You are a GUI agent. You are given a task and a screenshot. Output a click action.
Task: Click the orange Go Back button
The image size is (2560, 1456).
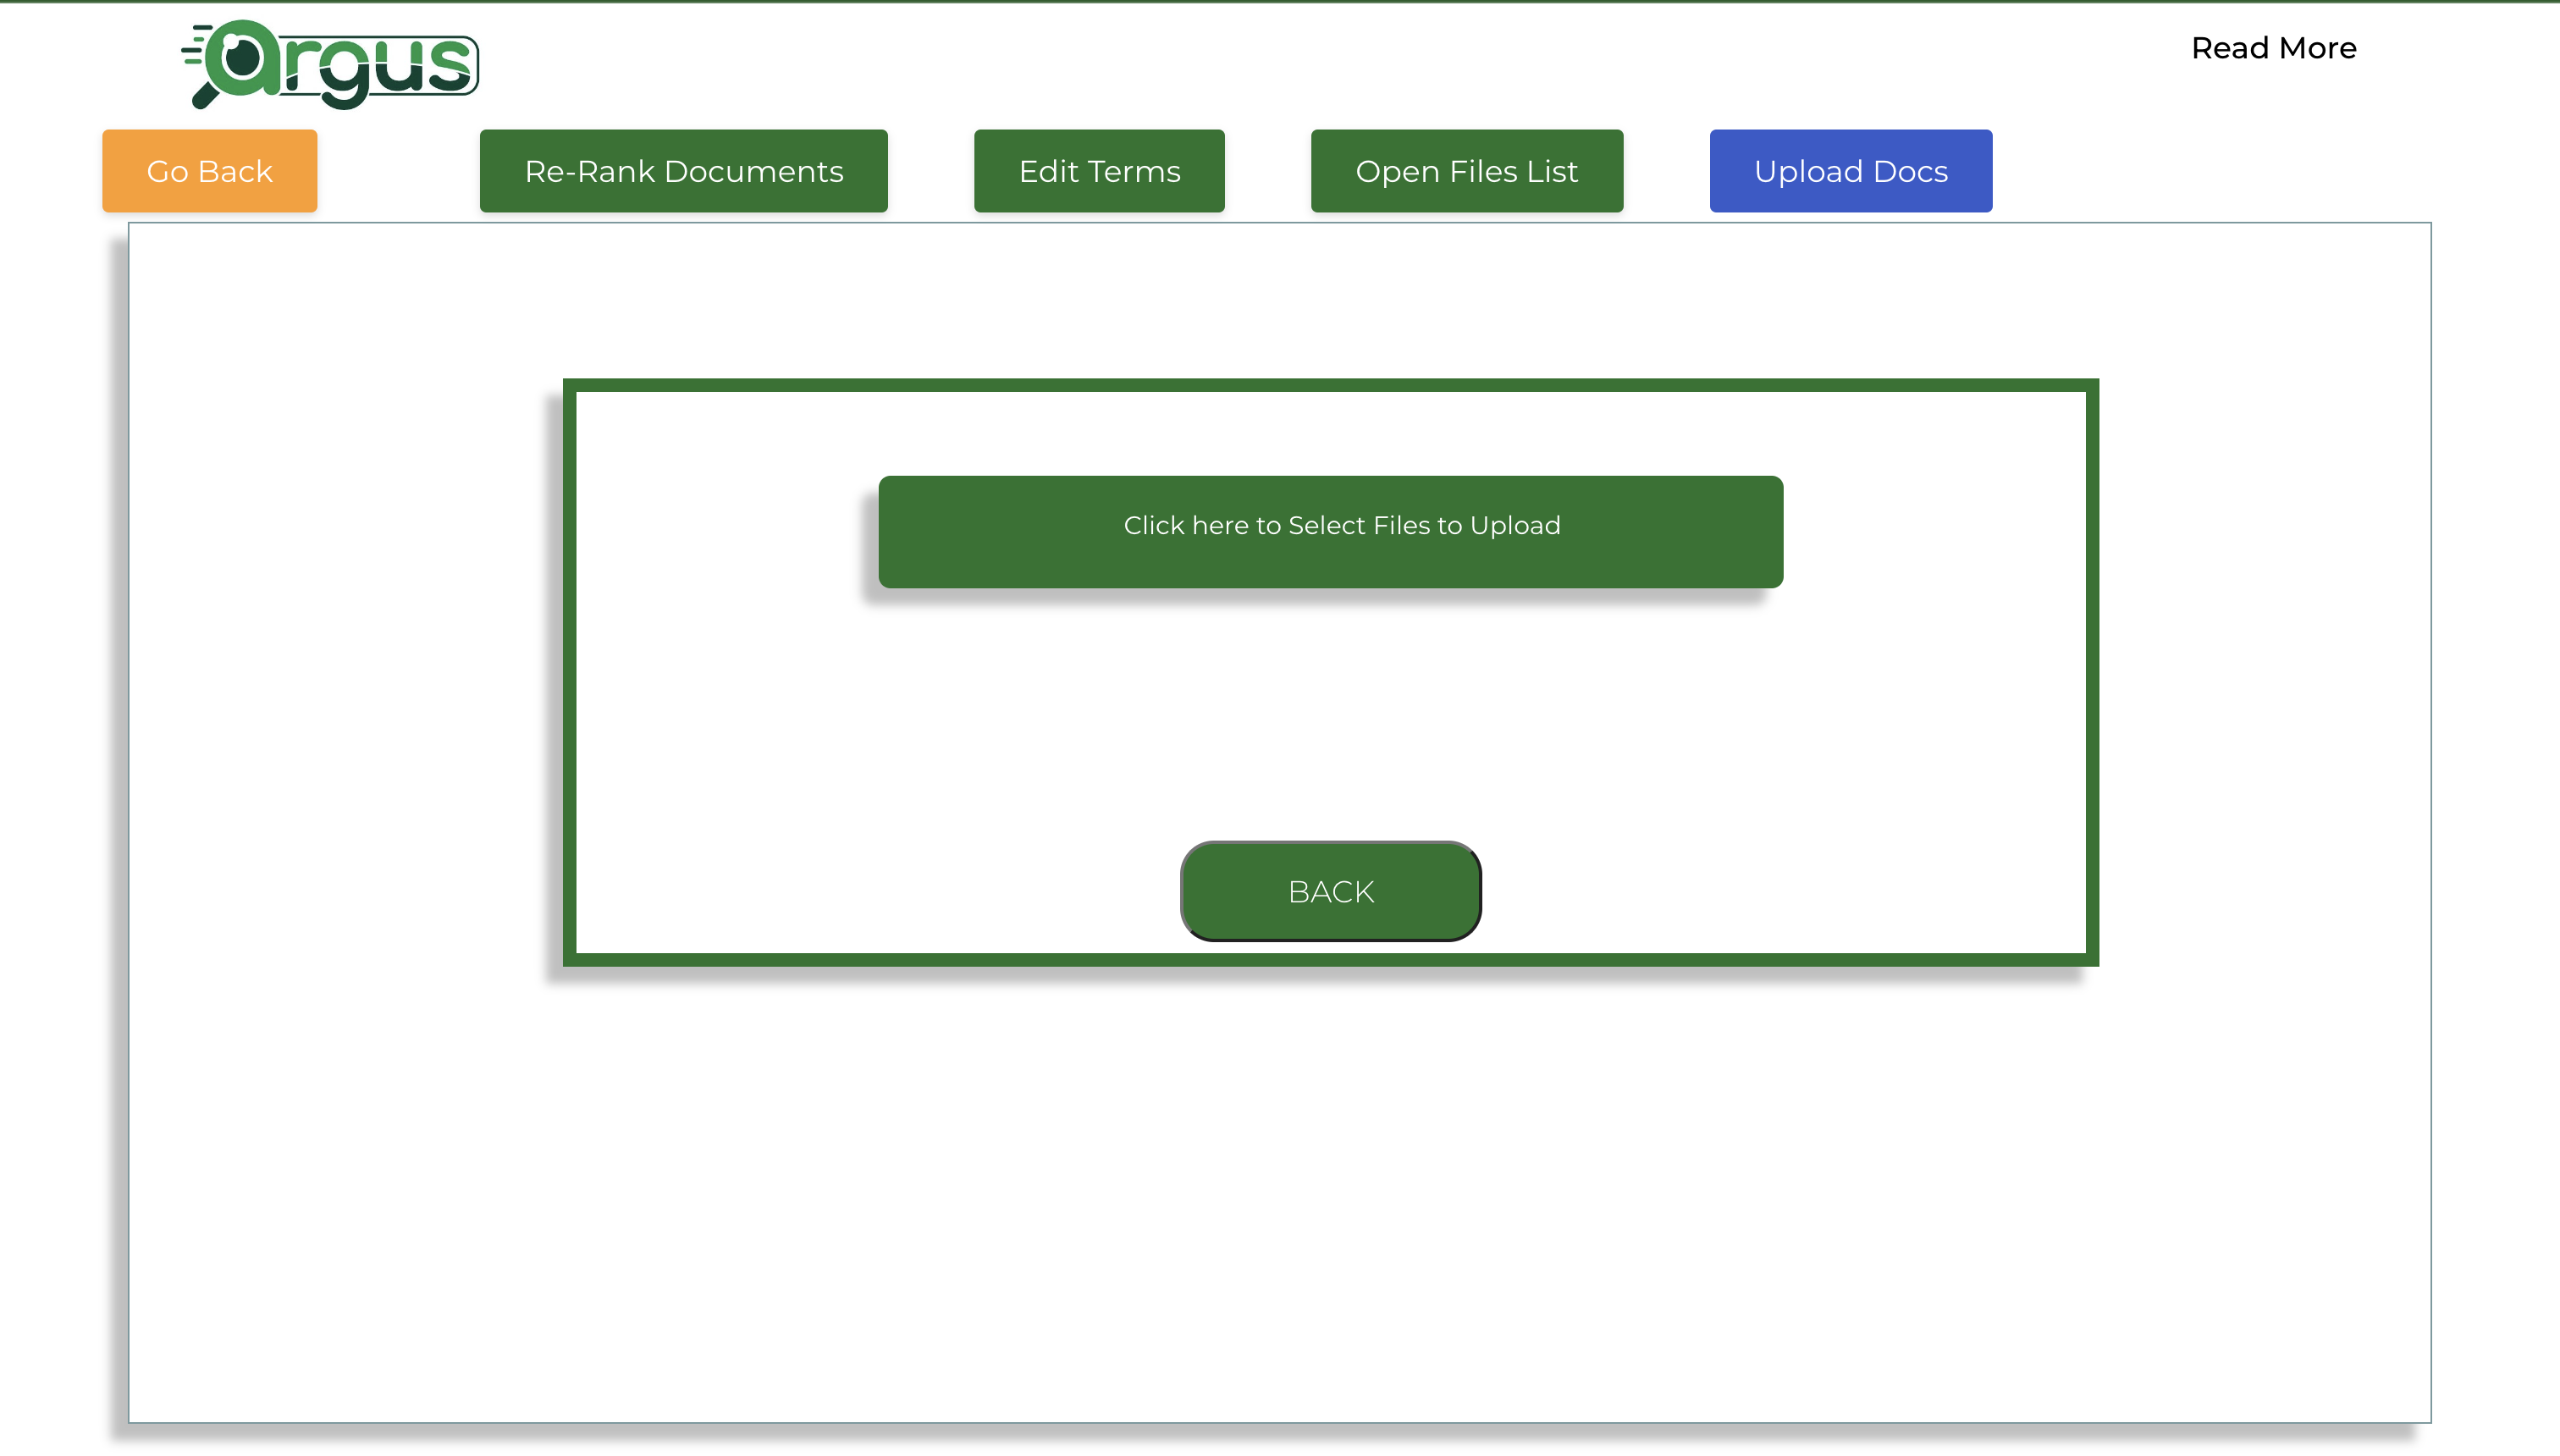pos(209,171)
